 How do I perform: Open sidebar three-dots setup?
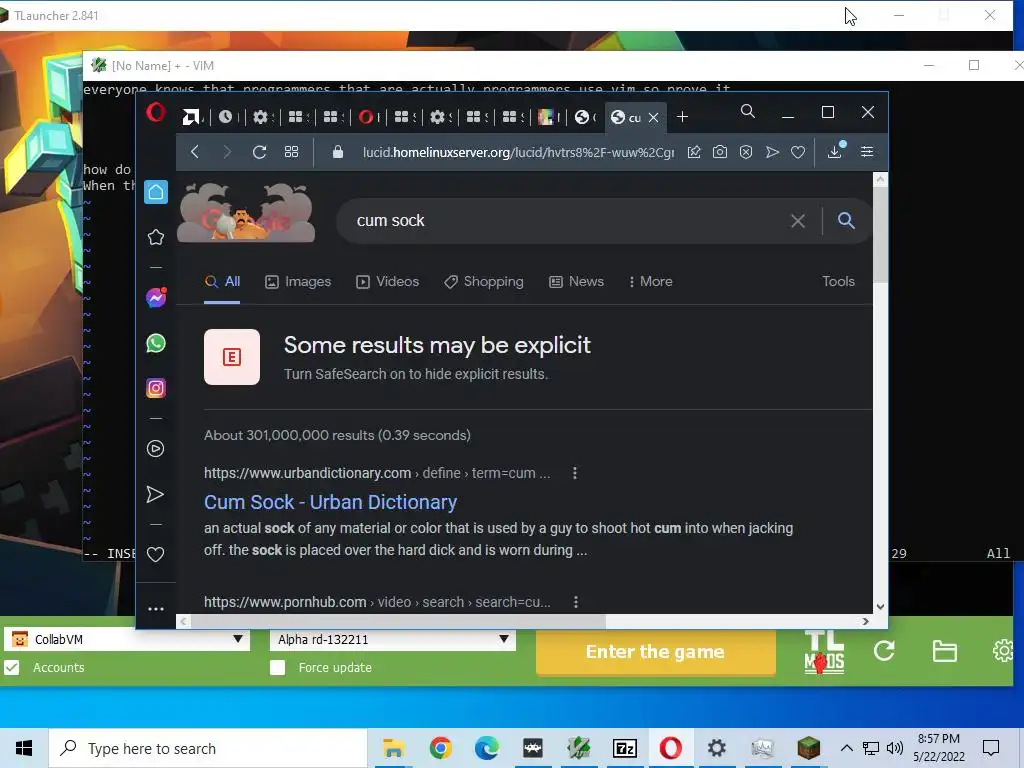coord(155,609)
